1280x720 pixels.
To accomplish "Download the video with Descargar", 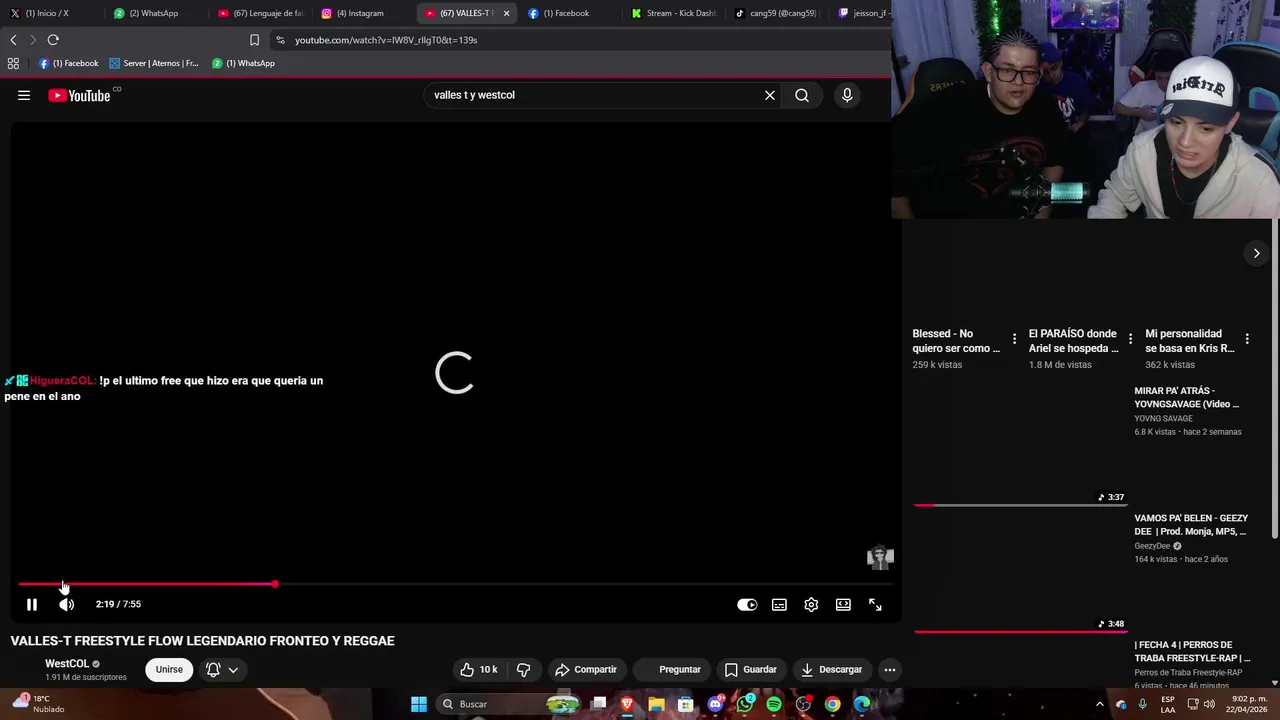I will [x=832, y=669].
